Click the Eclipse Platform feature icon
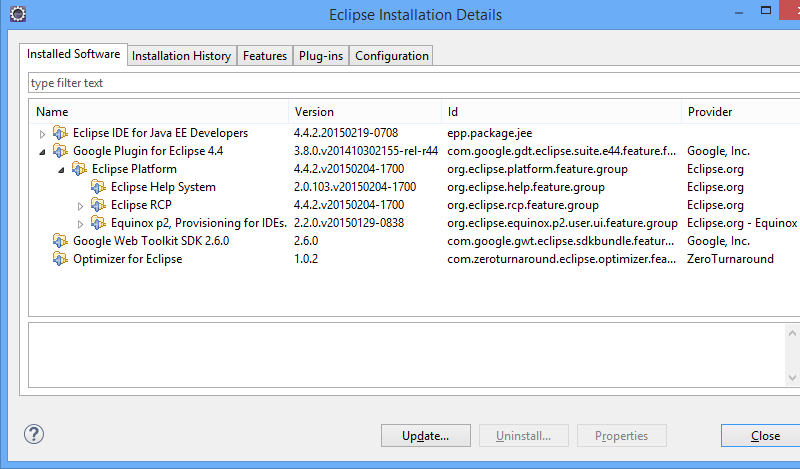800x469 pixels. coord(79,169)
